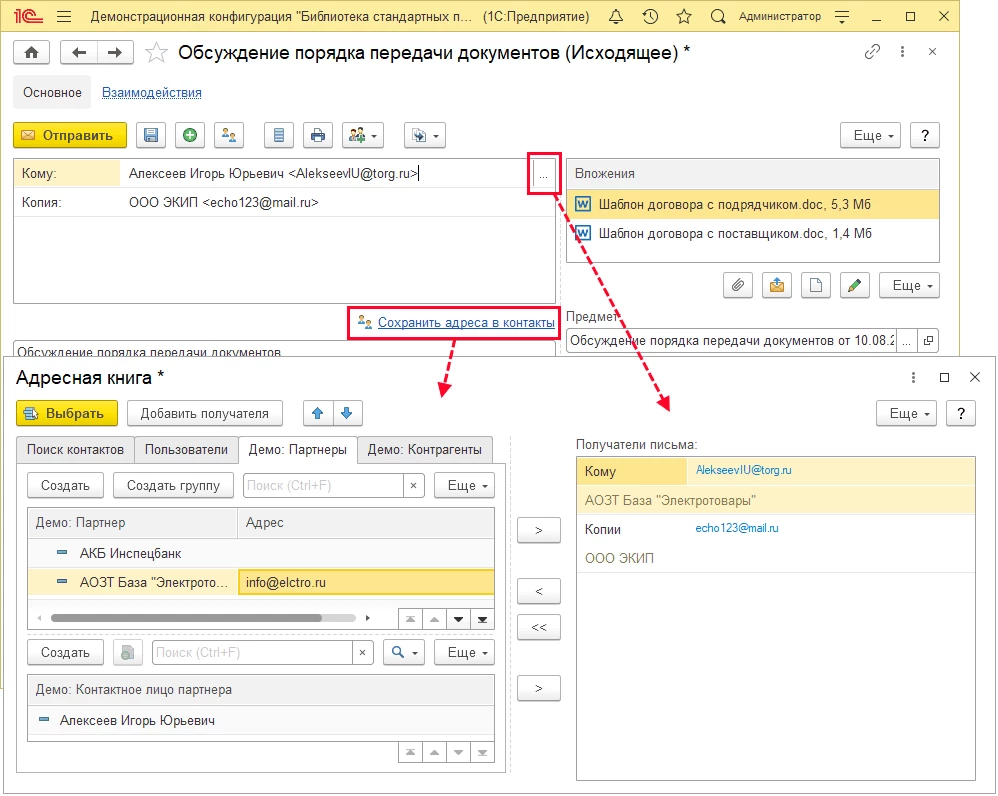Image resolution: width=998 pixels, height=796 pixels.
Task: Switch to the Демо: Контрагенты tab
Action: (425, 450)
